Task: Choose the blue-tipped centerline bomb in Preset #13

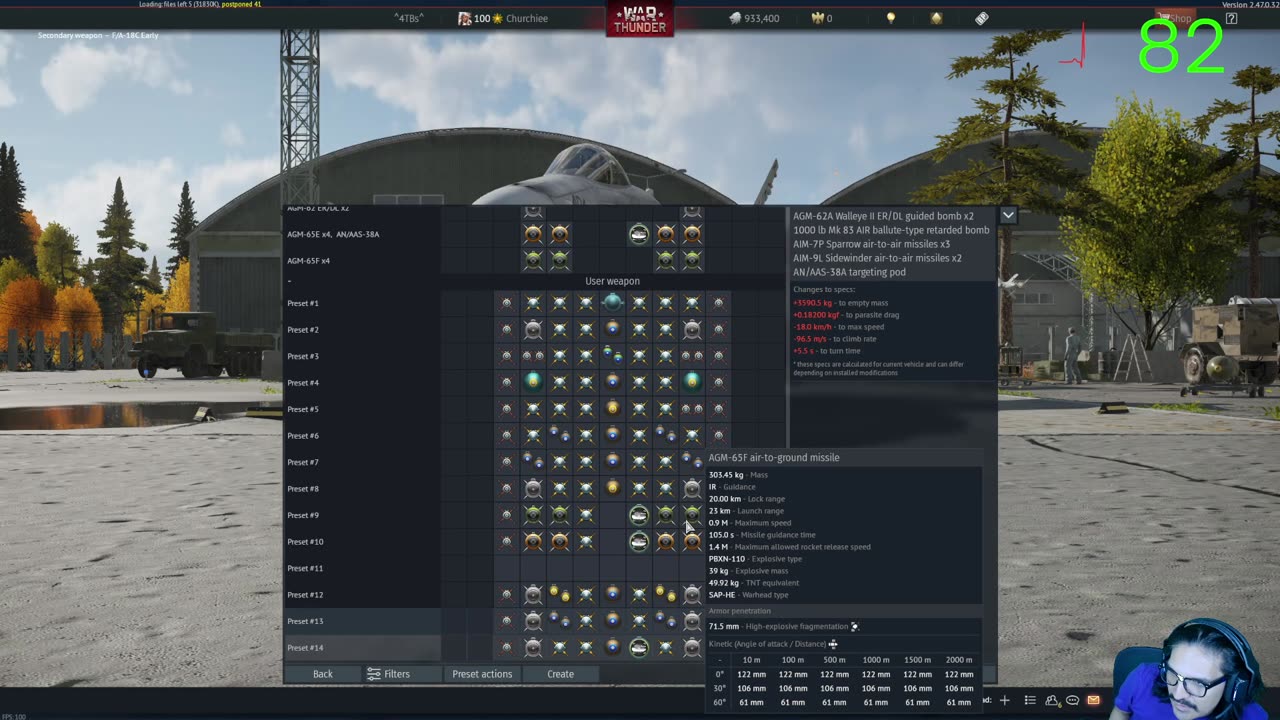Action: [x=612, y=621]
